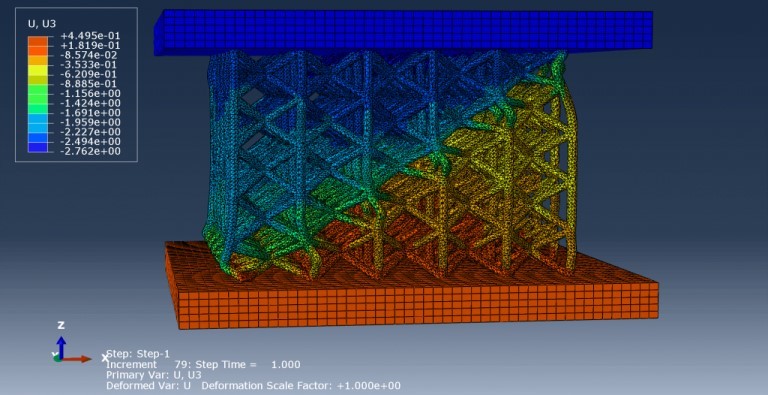Click the 'Step: Step-1' state block line
This screenshot has height=395, width=768.
[138, 354]
